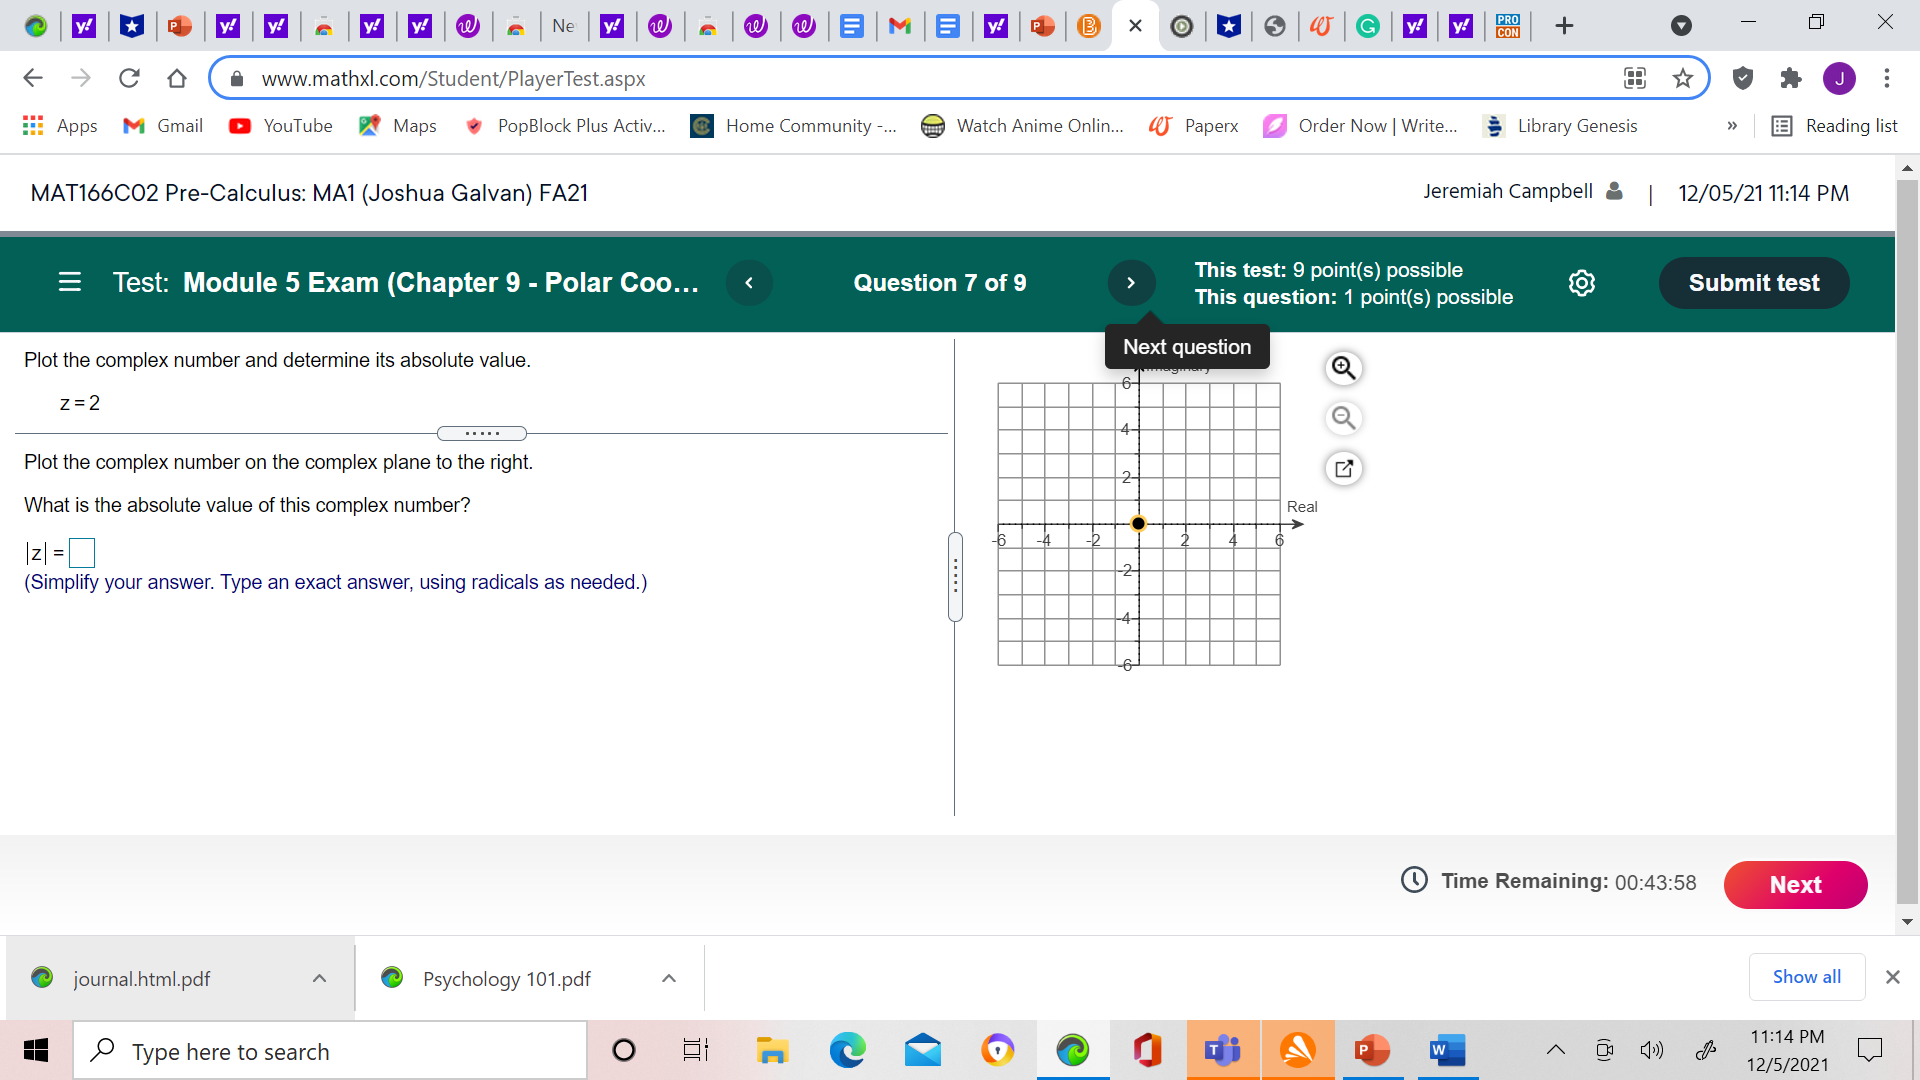Open the hamburger menu beside Test title

pyautogui.click(x=69, y=283)
